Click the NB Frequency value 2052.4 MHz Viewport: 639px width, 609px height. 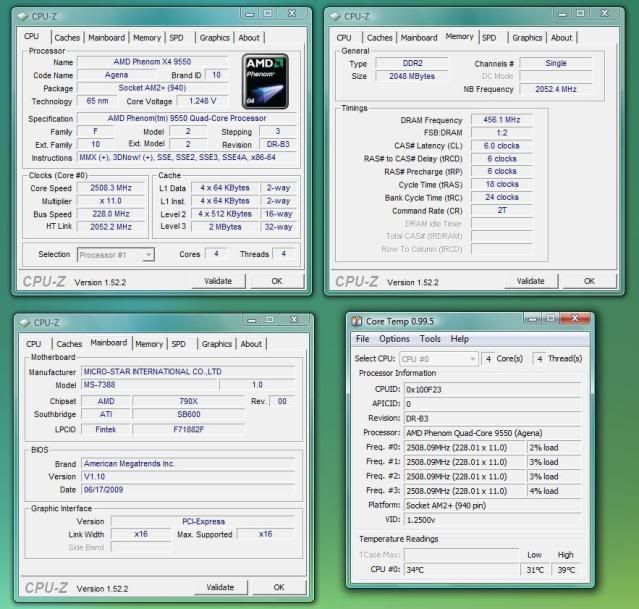coord(556,89)
